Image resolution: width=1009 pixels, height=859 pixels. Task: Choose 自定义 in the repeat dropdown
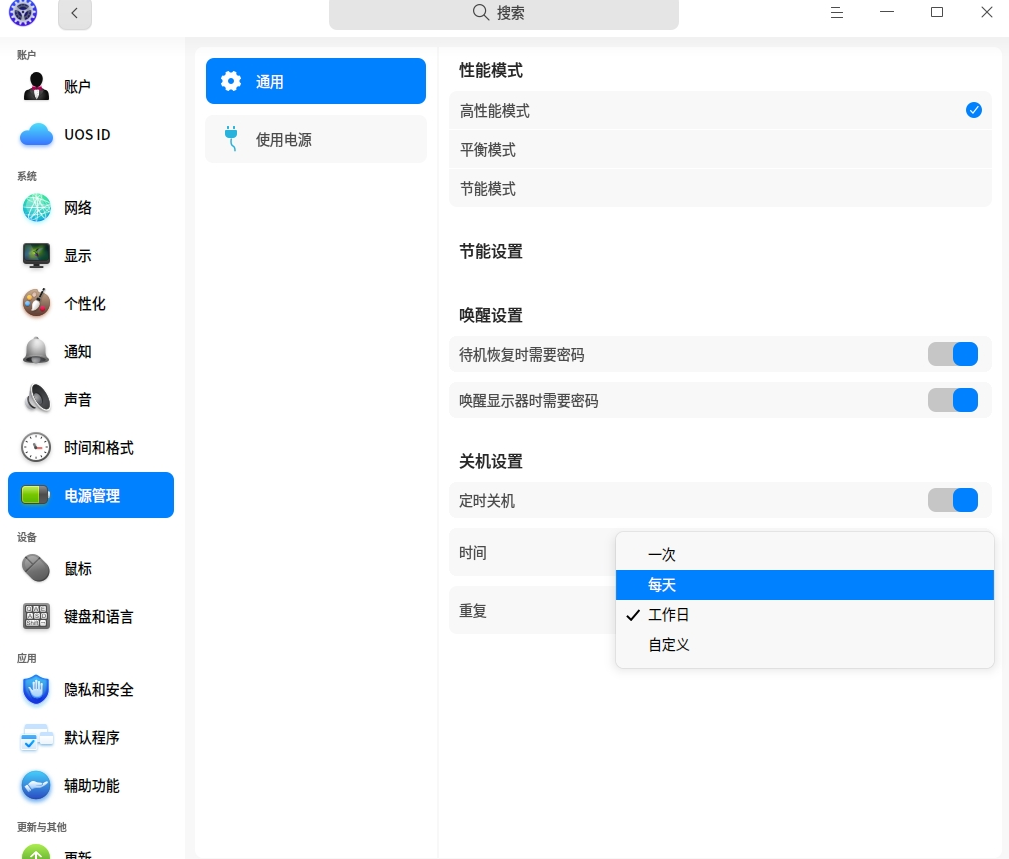coord(804,645)
